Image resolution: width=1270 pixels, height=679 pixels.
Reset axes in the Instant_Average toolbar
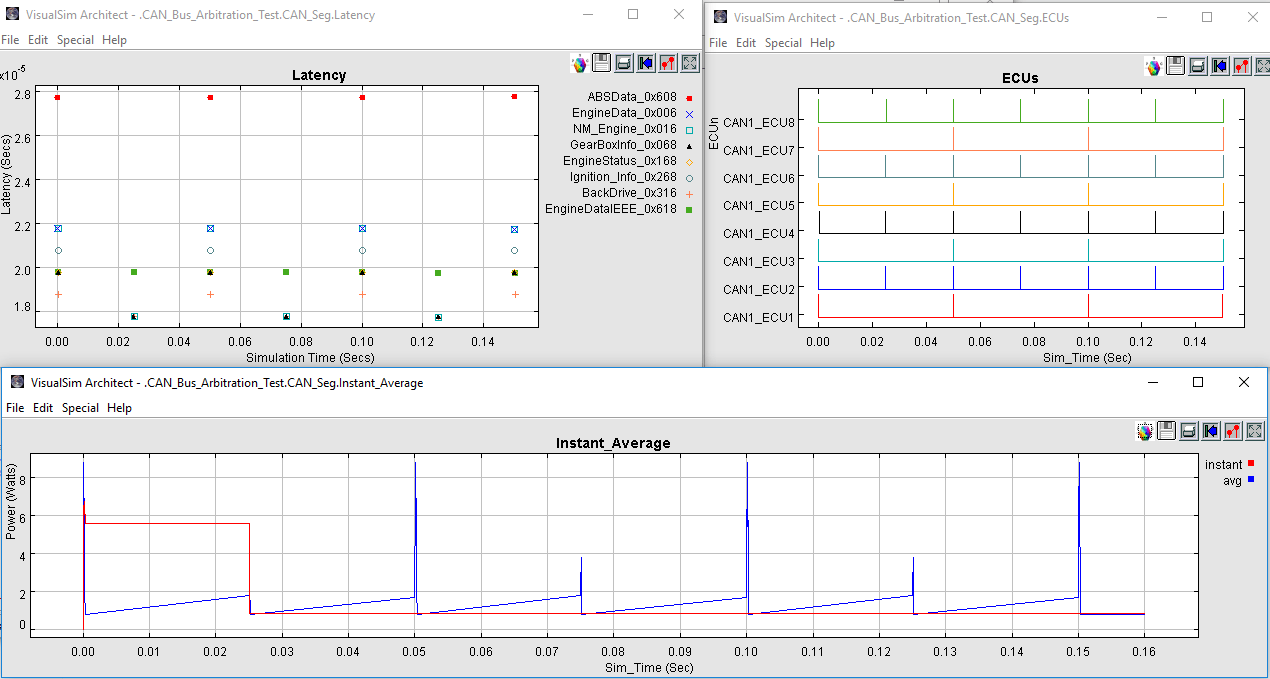[1211, 431]
